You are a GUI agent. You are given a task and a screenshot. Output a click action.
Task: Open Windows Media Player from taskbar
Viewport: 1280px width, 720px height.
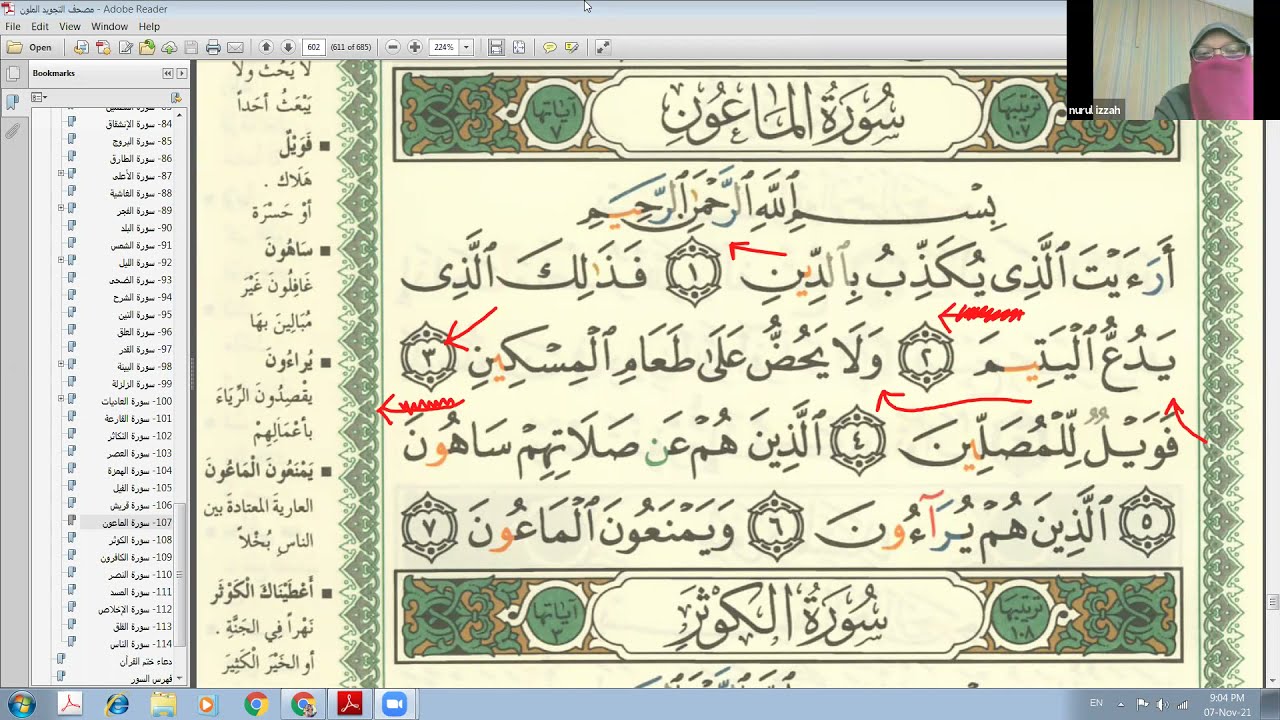(x=207, y=704)
